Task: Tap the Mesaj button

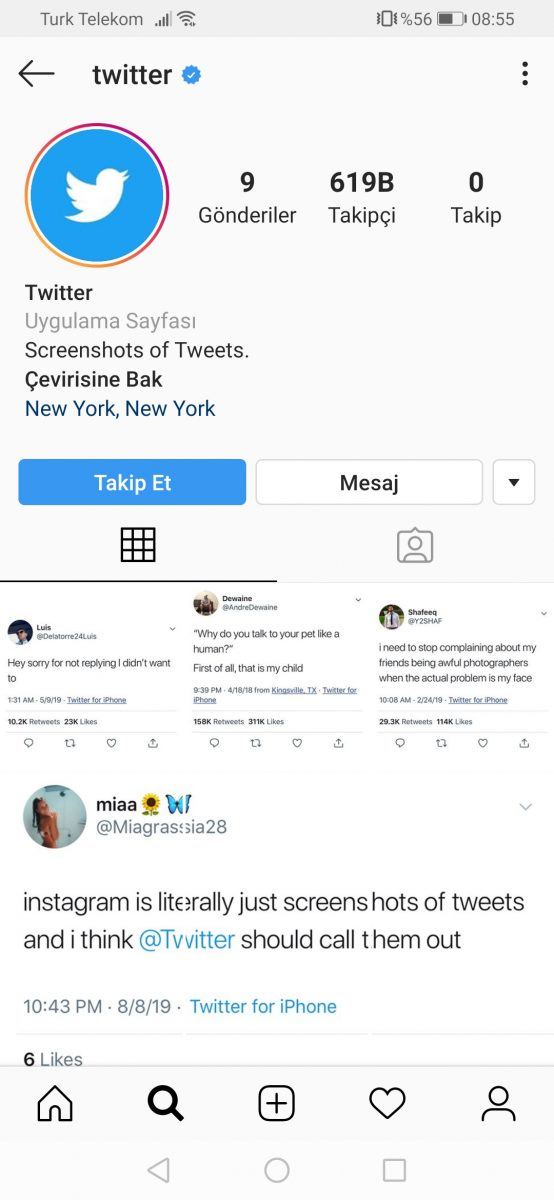Action: point(369,482)
